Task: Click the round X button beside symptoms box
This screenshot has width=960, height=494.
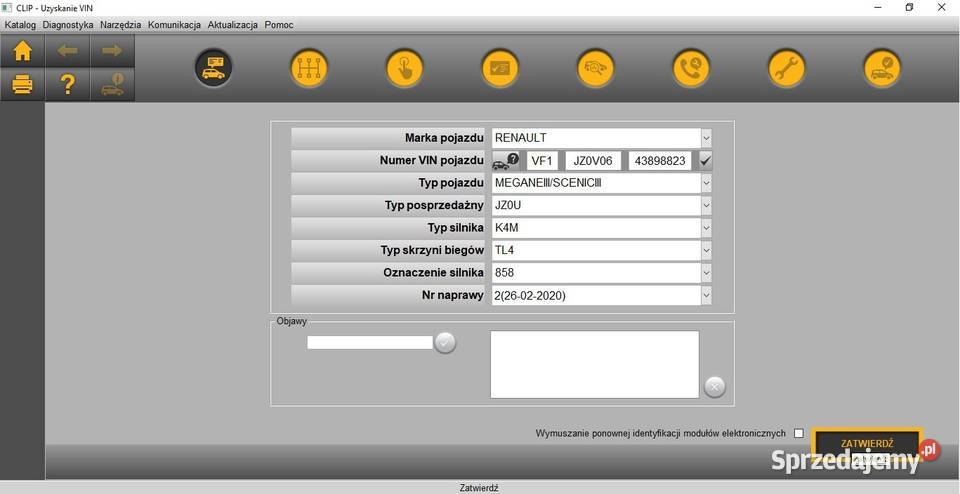Action: pos(714,387)
